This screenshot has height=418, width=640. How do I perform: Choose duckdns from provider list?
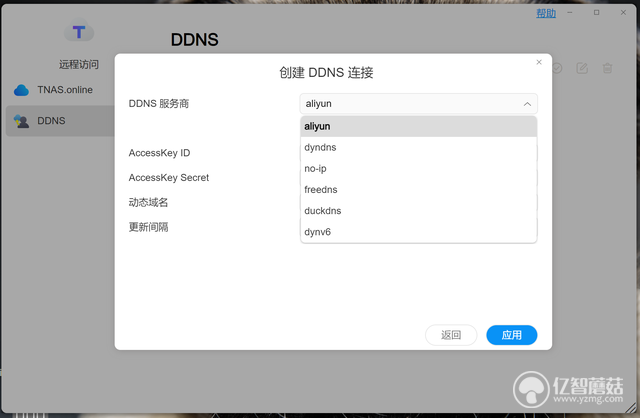tap(418, 211)
